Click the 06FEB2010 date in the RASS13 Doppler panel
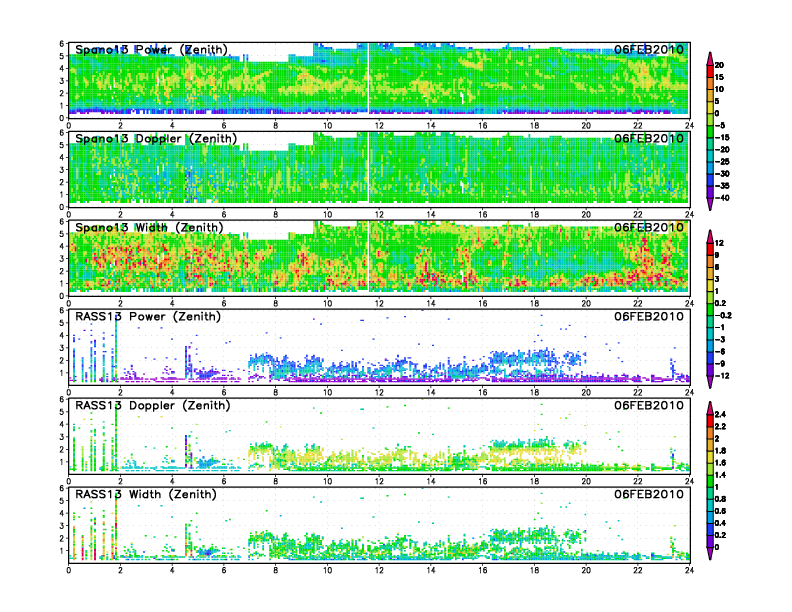Screen dimensions: 792x612 [x=649, y=405]
